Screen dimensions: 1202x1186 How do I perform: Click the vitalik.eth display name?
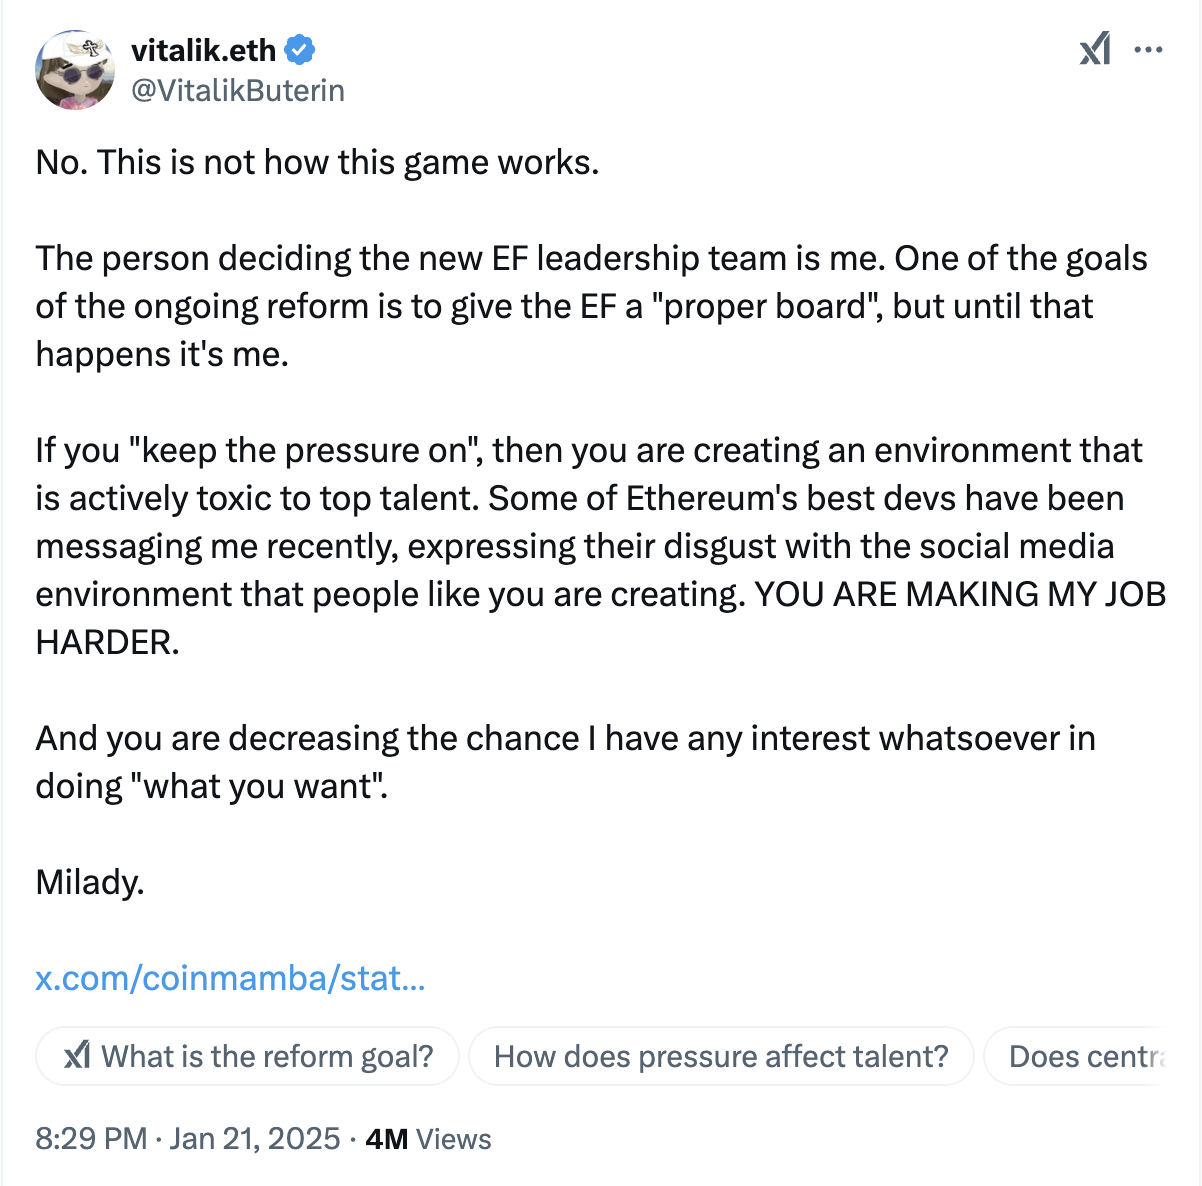(203, 49)
